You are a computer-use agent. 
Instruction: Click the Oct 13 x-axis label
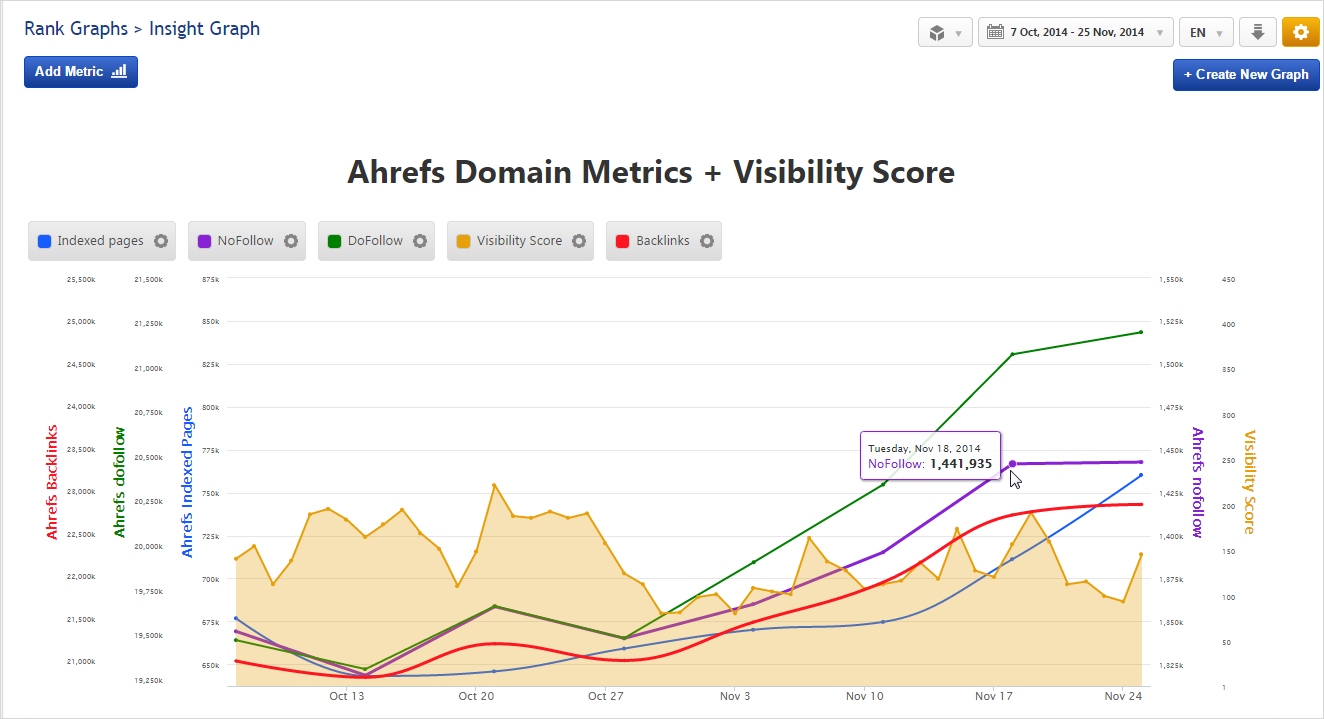[346, 696]
